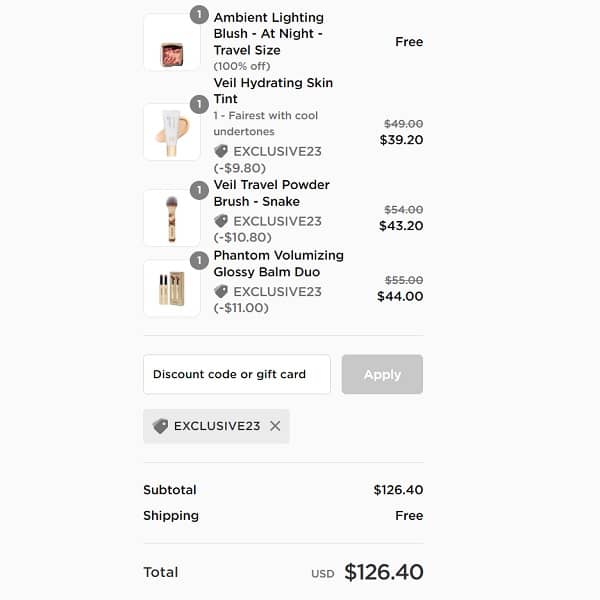Click the quantity badge on the Balm Duo image
600x600 pixels.
(199, 261)
